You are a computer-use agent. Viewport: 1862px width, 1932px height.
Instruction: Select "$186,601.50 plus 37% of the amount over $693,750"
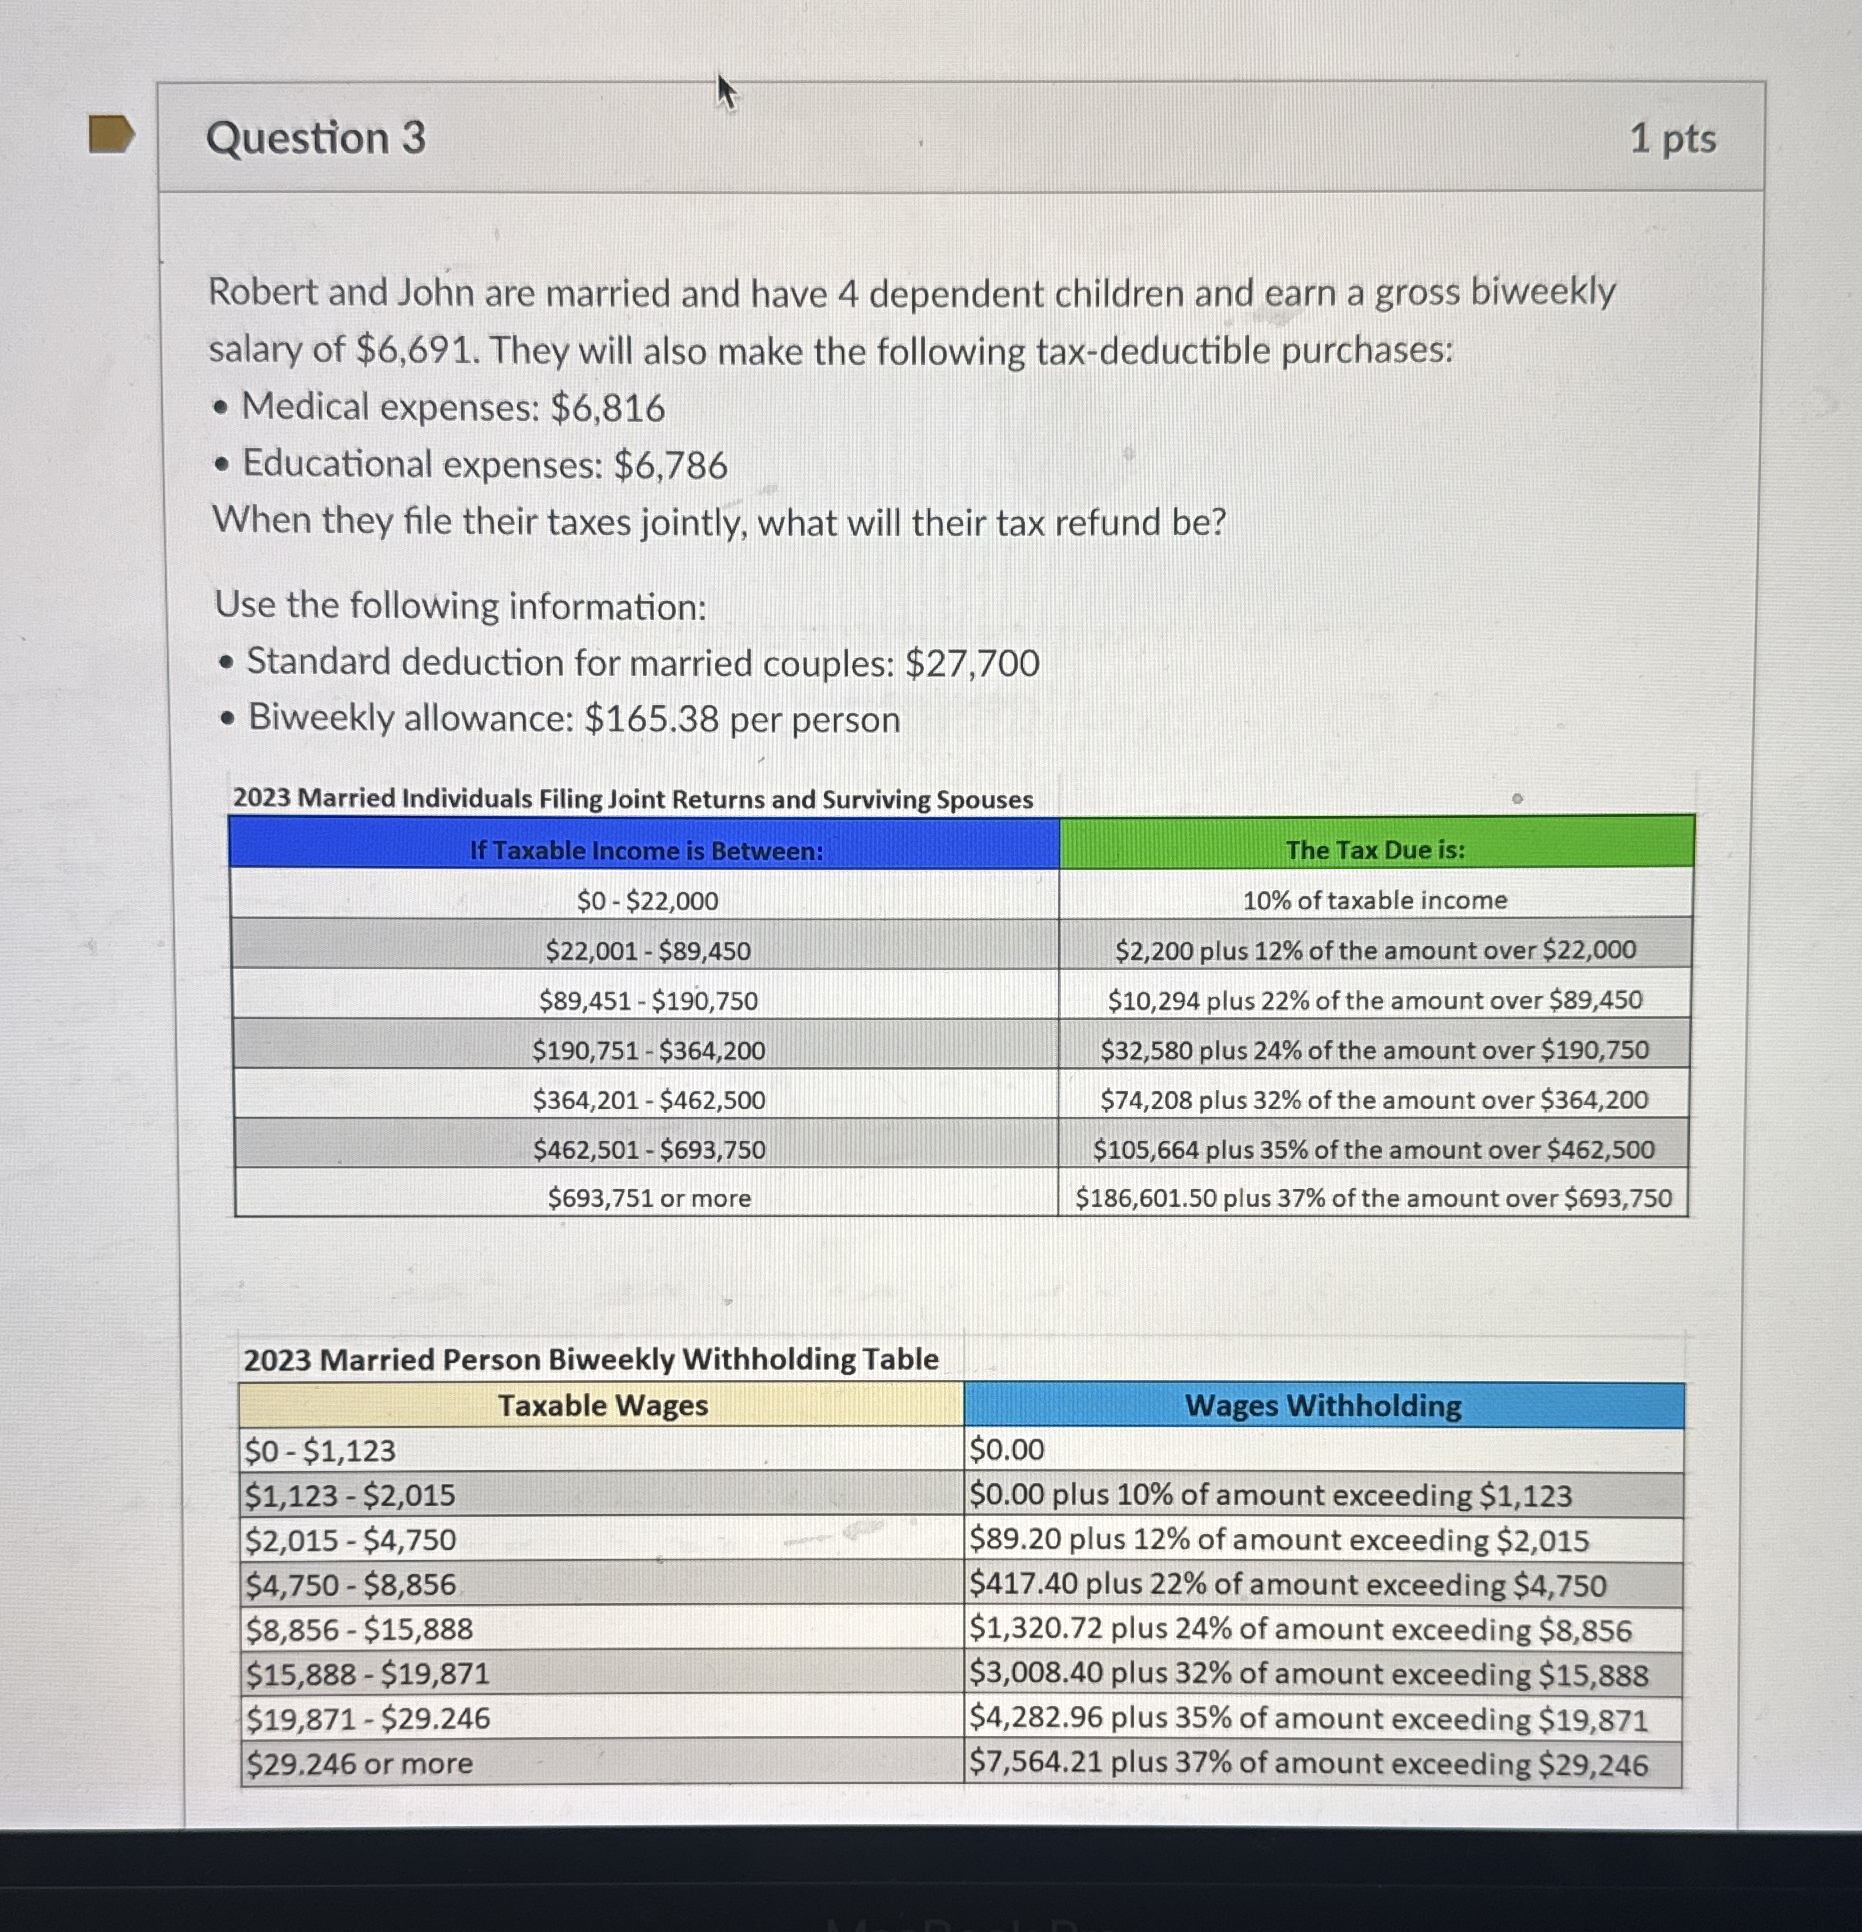point(1374,1192)
